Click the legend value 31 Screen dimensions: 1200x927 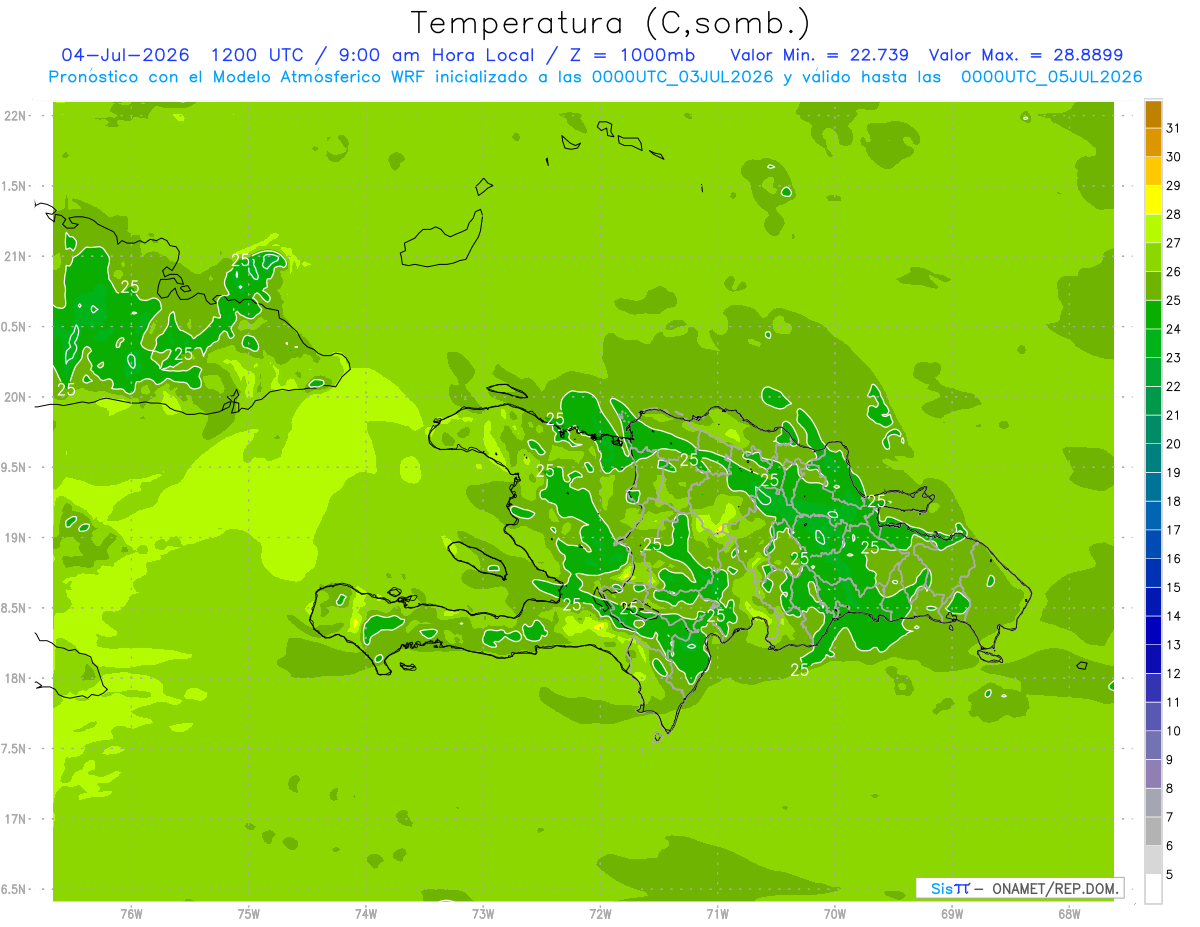tap(1174, 128)
